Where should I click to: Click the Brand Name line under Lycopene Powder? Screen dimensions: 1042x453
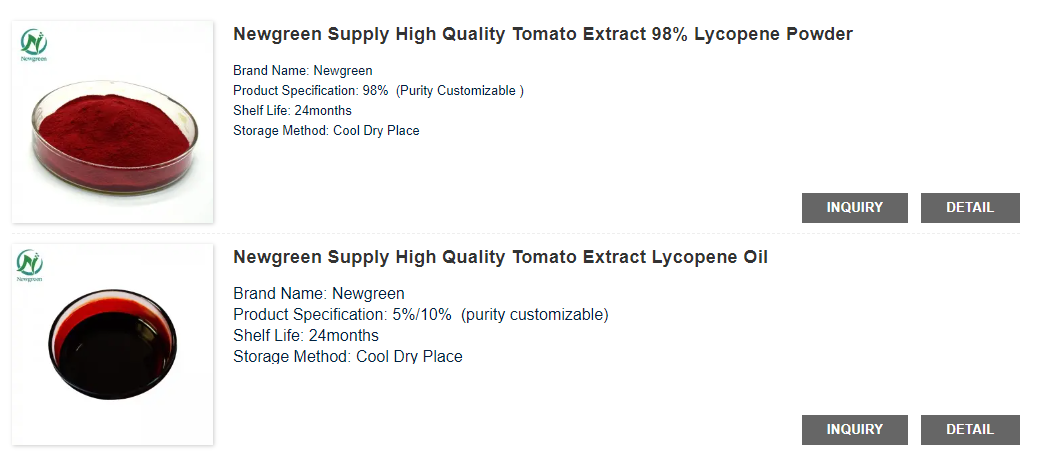pyautogui.click(x=302, y=71)
